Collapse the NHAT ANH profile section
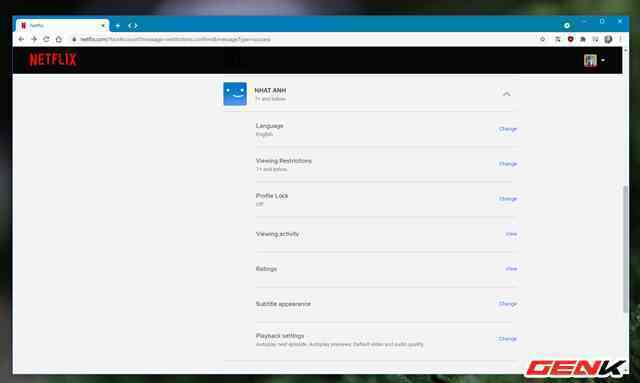Image resolution: width=640 pixels, height=383 pixels. coord(506,94)
